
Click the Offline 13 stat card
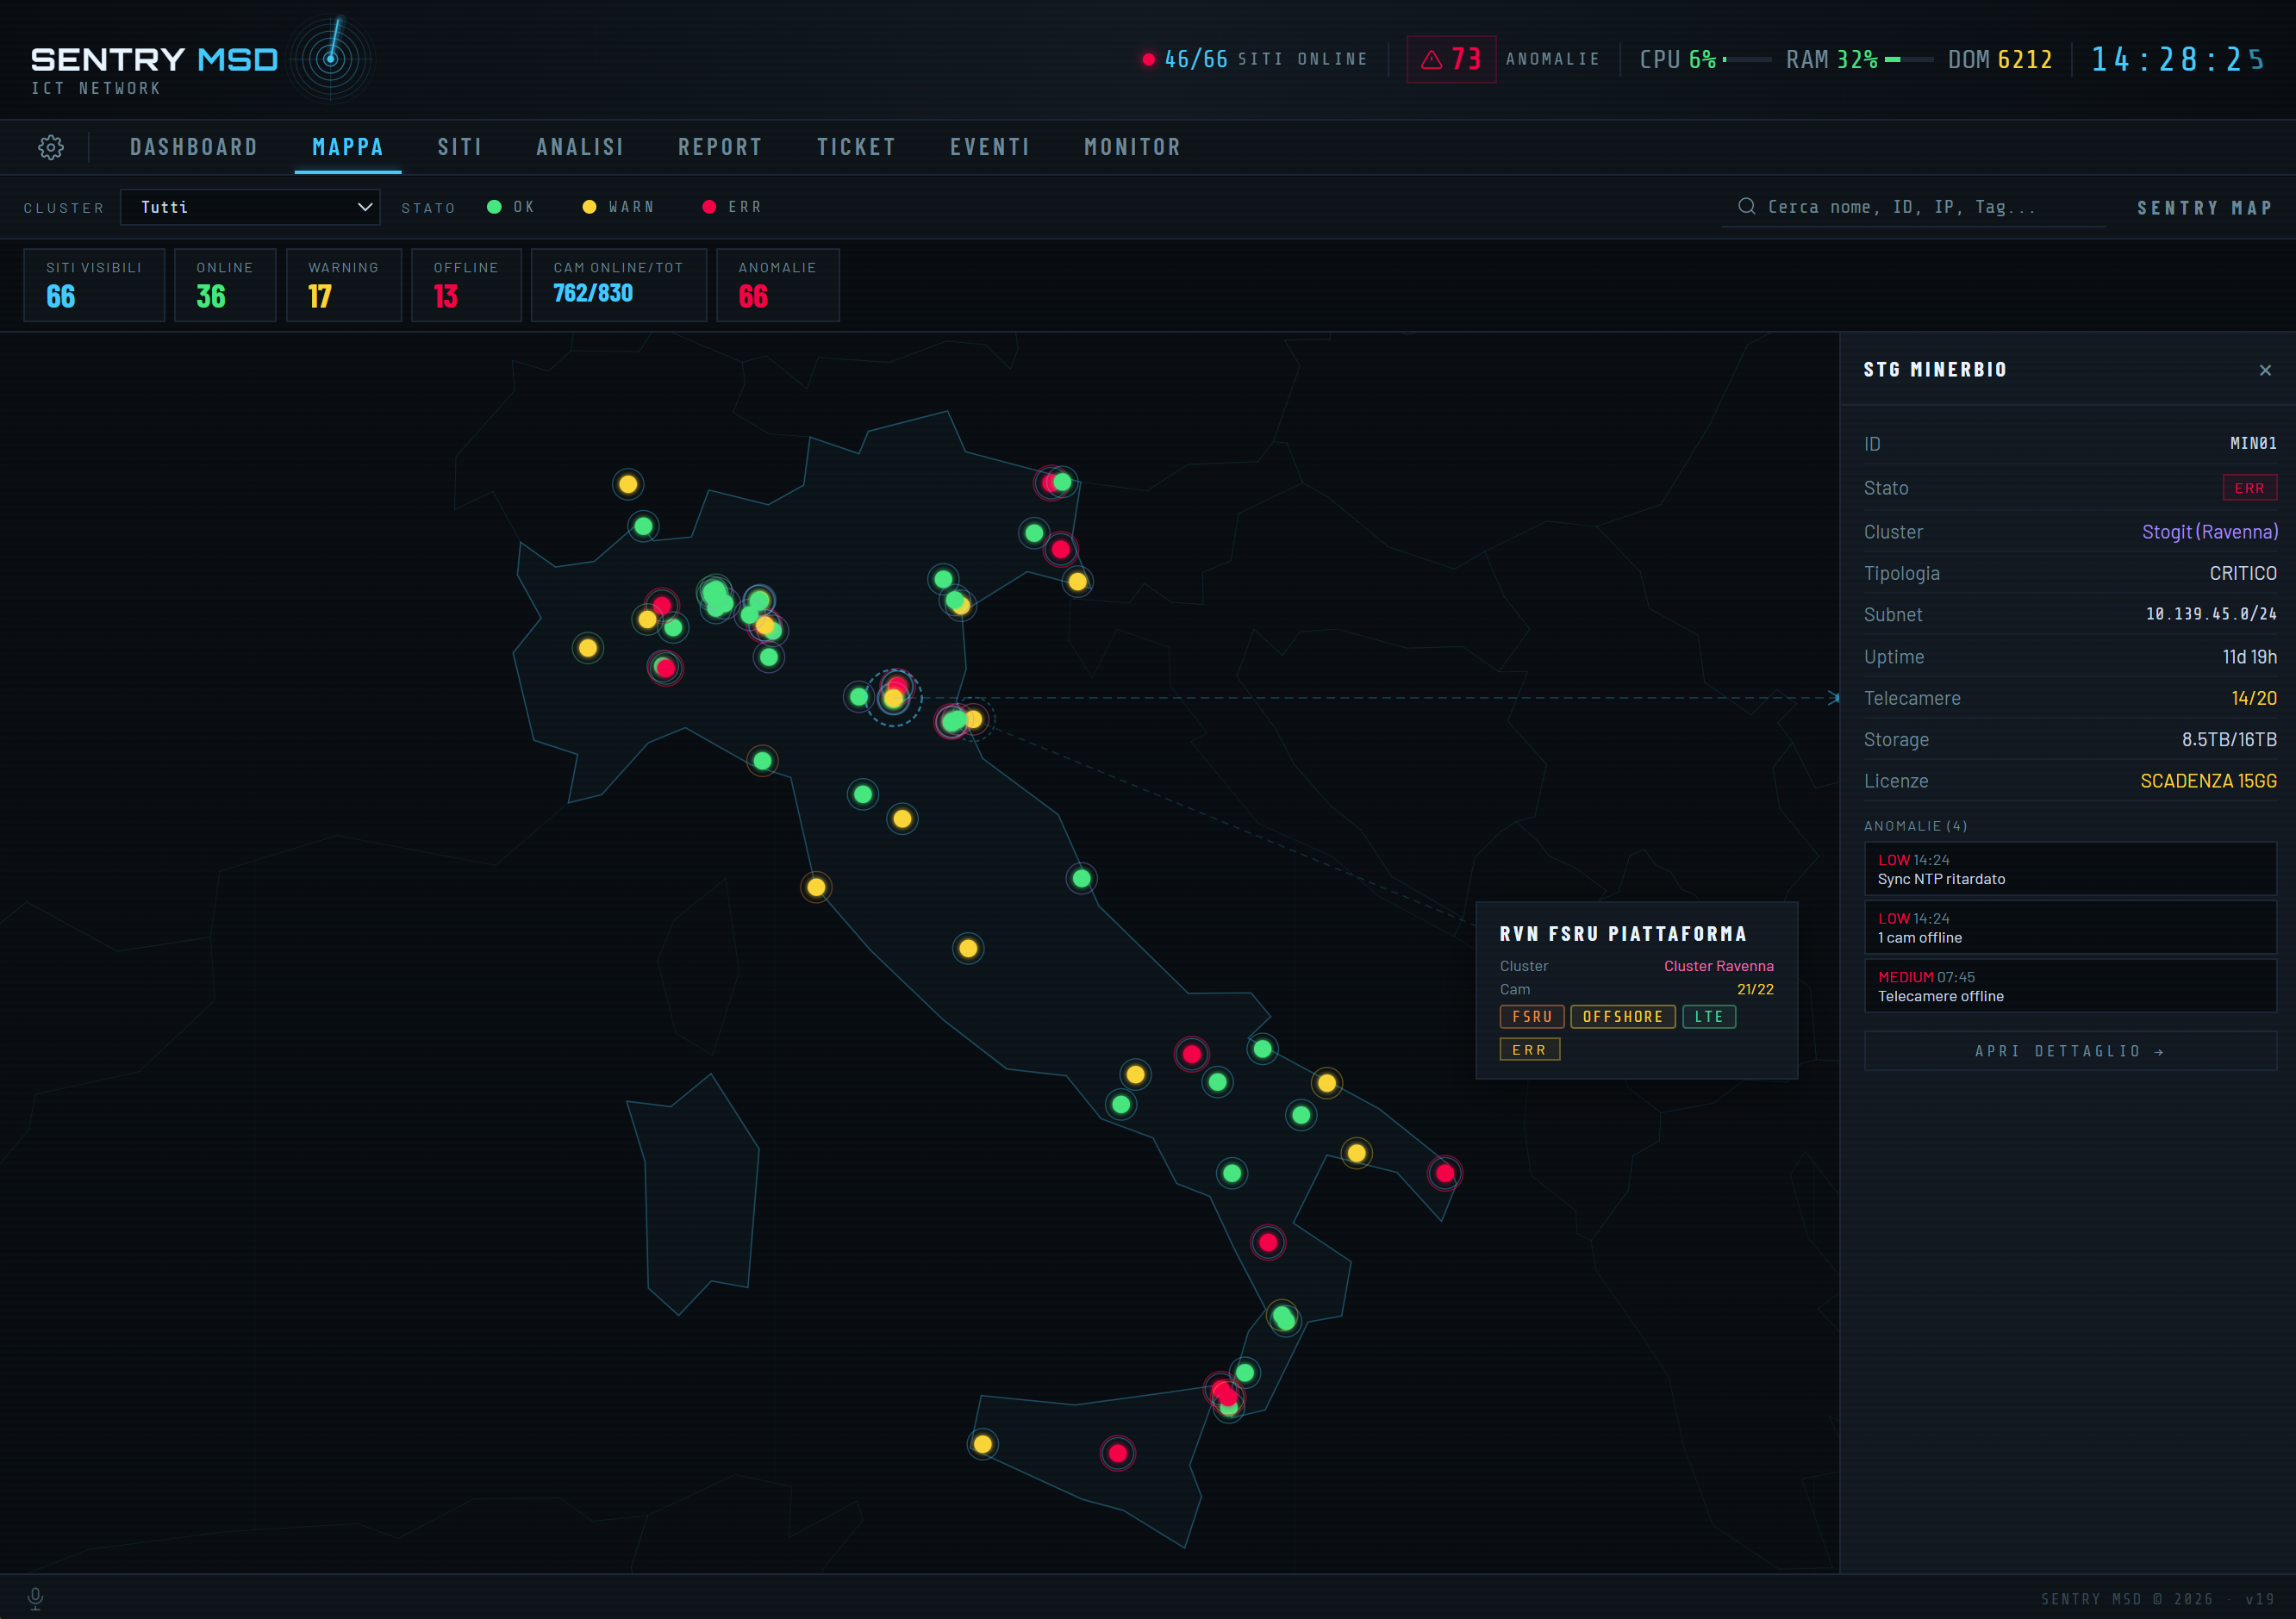pos(466,285)
